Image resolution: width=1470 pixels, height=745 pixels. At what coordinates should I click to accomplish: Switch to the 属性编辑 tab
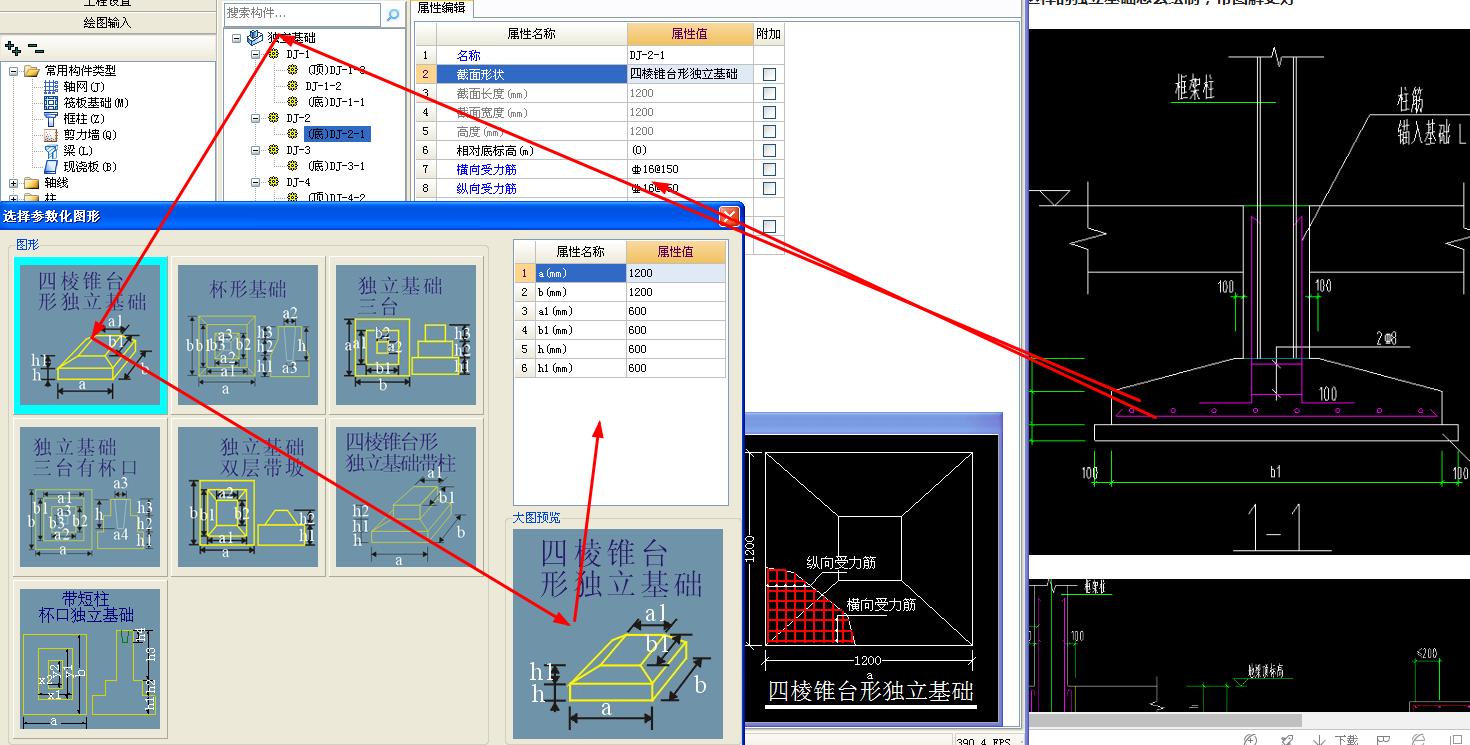pyautogui.click(x=440, y=8)
